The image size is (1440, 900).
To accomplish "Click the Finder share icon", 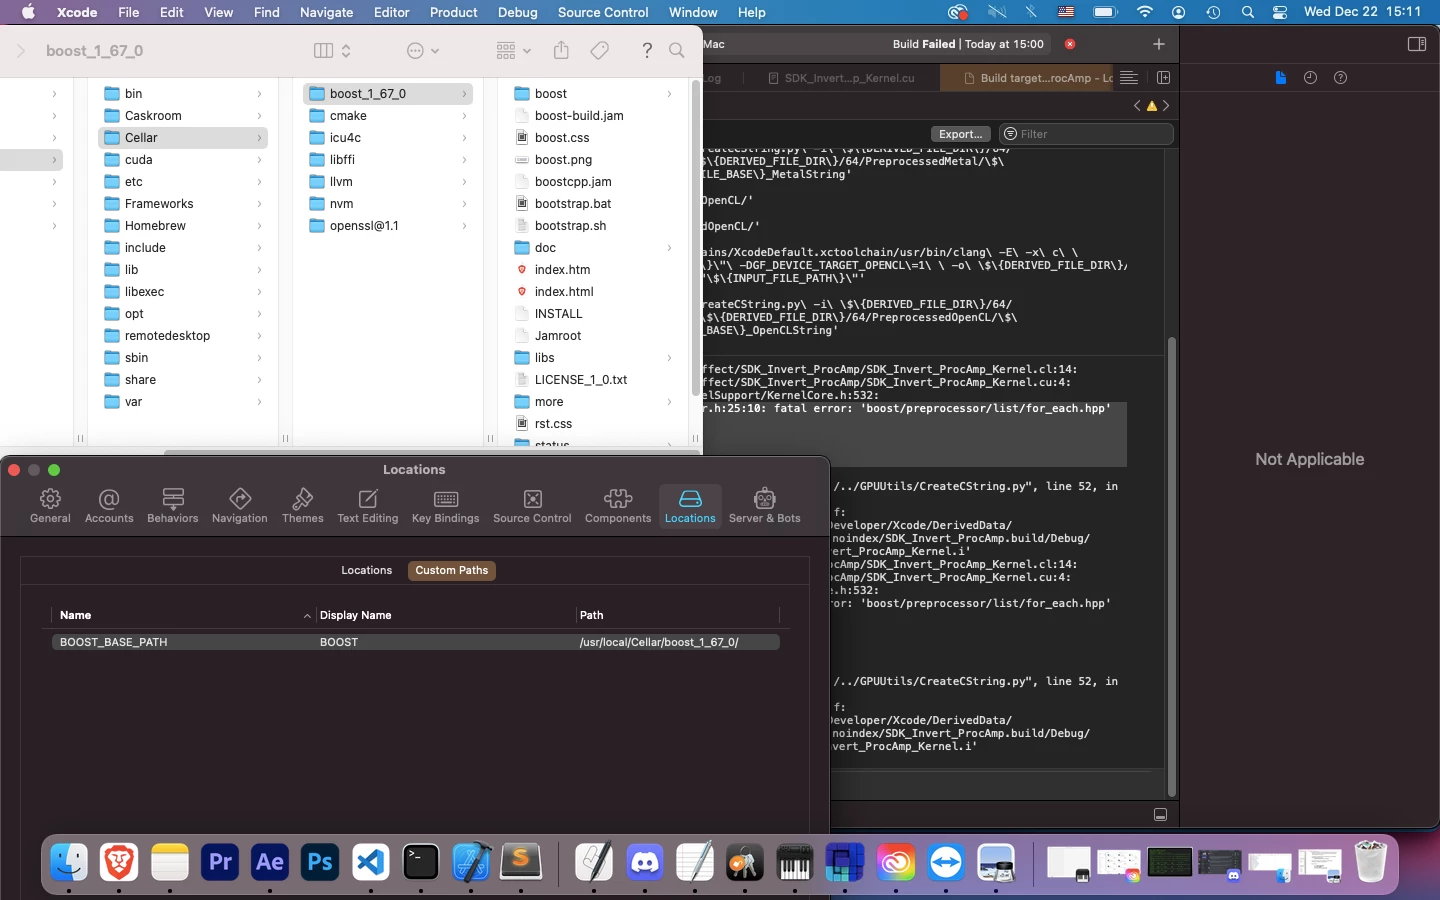I will (x=561, y=50).
